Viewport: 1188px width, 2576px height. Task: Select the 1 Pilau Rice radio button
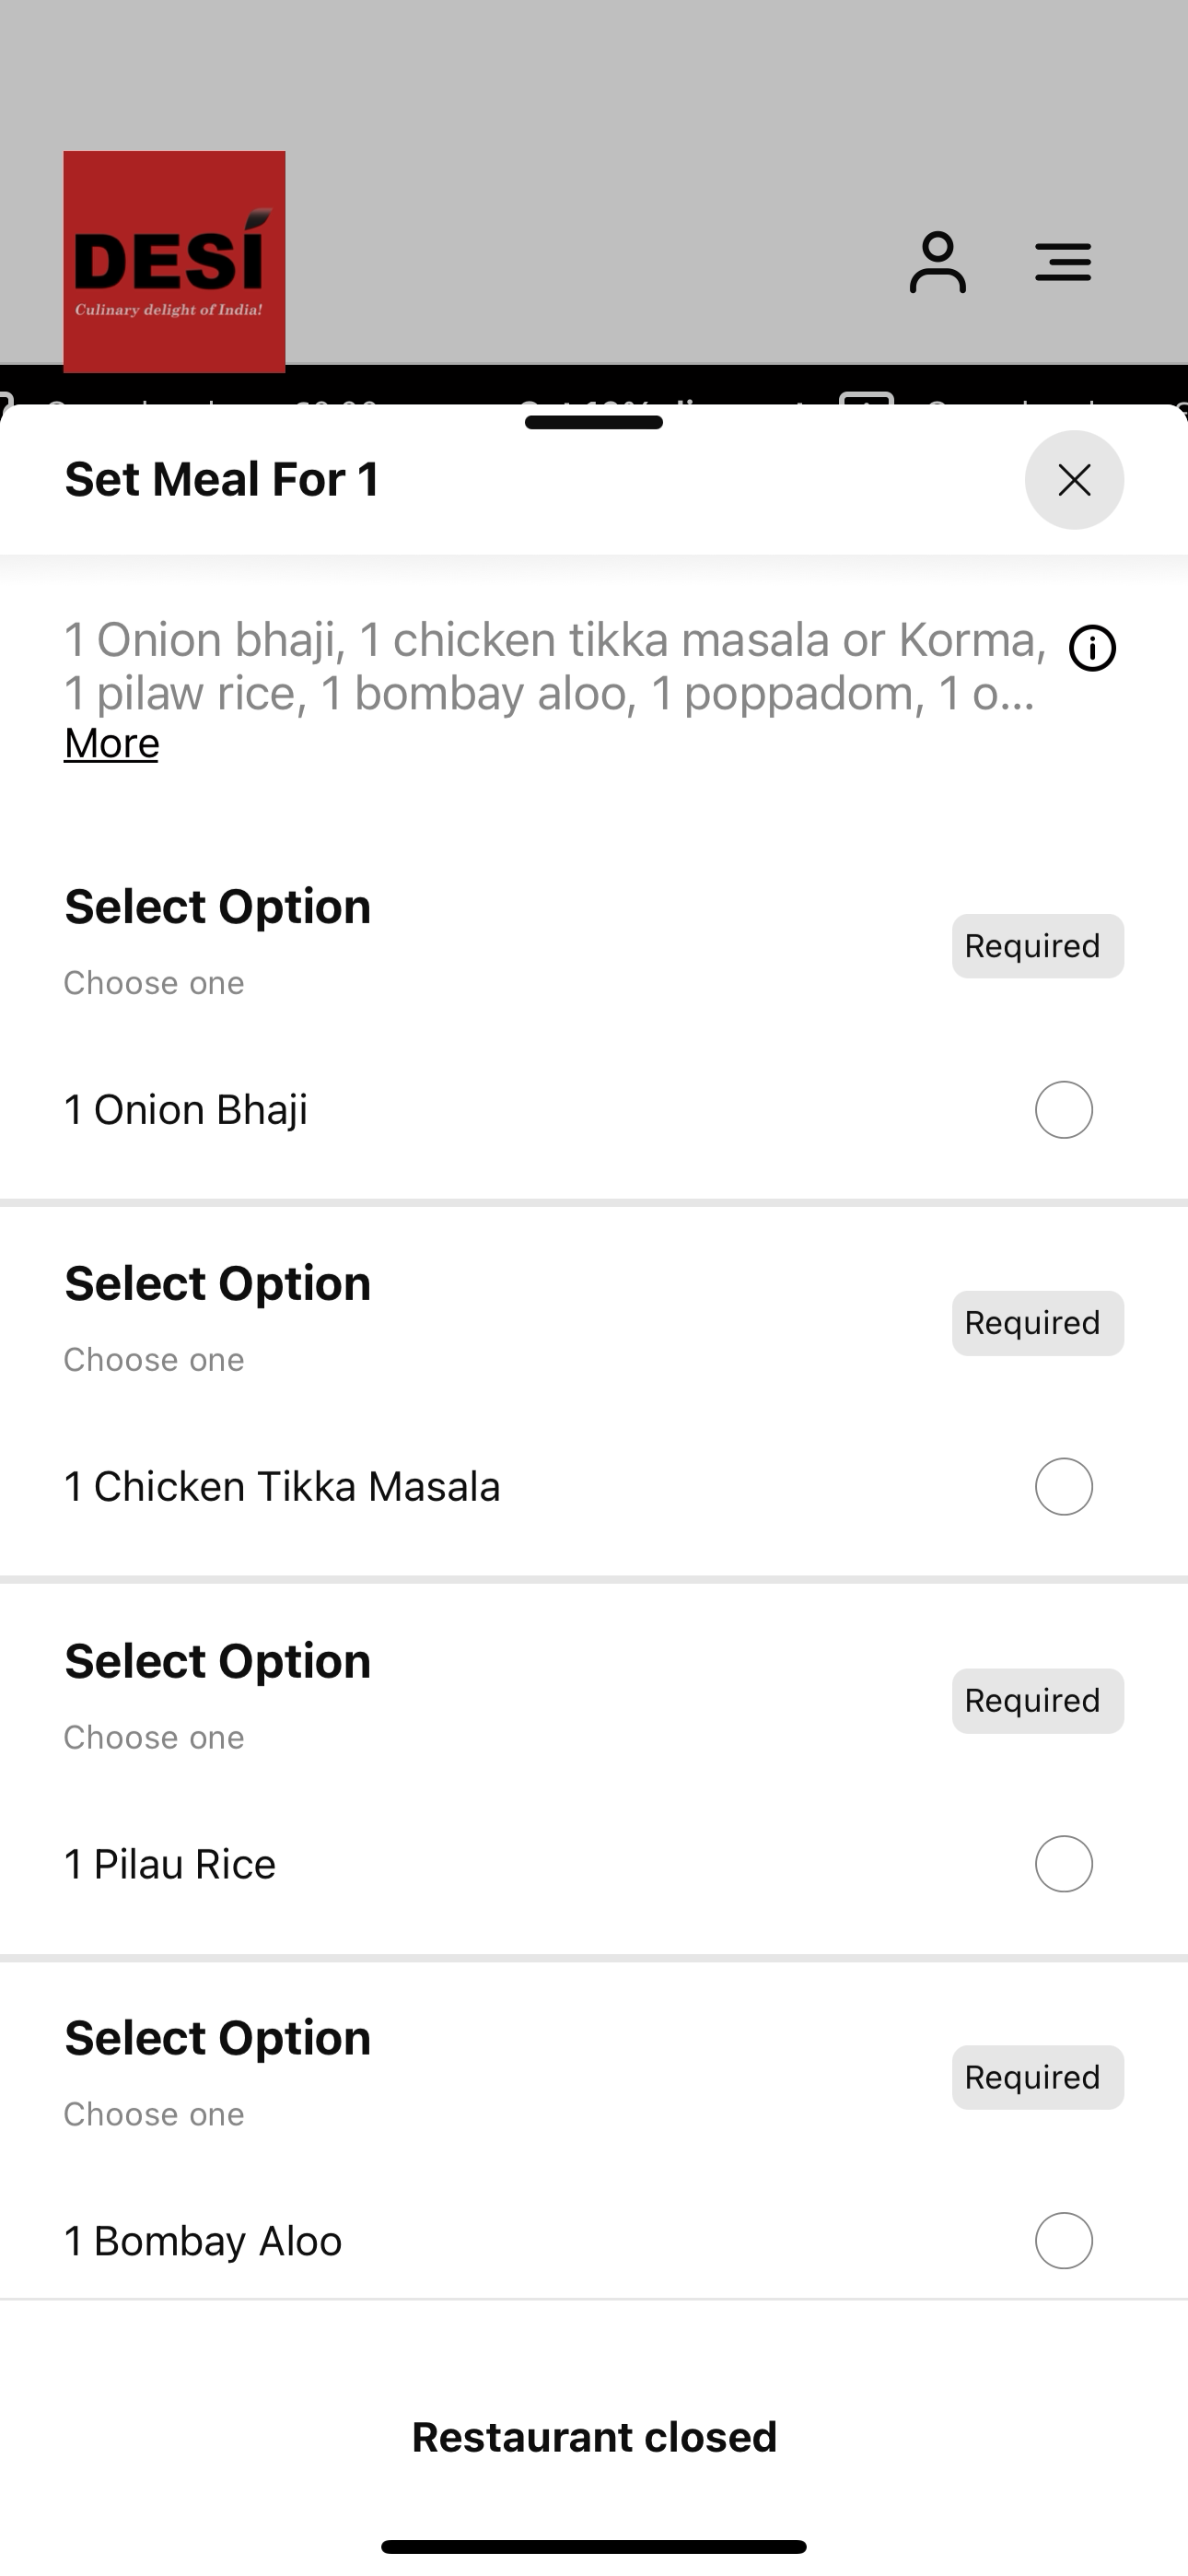1063,1864
